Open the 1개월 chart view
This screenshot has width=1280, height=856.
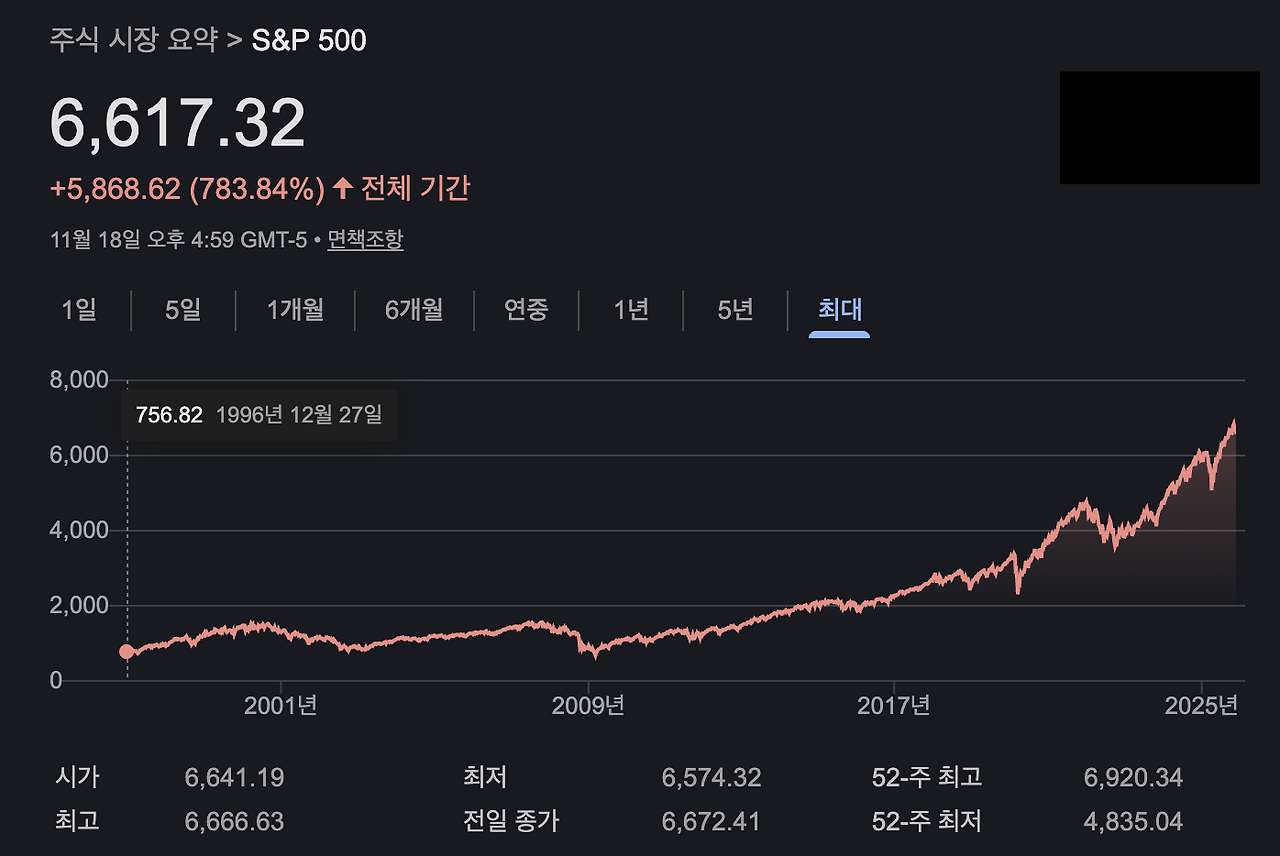pyautogui.click(x=295, y=311)
